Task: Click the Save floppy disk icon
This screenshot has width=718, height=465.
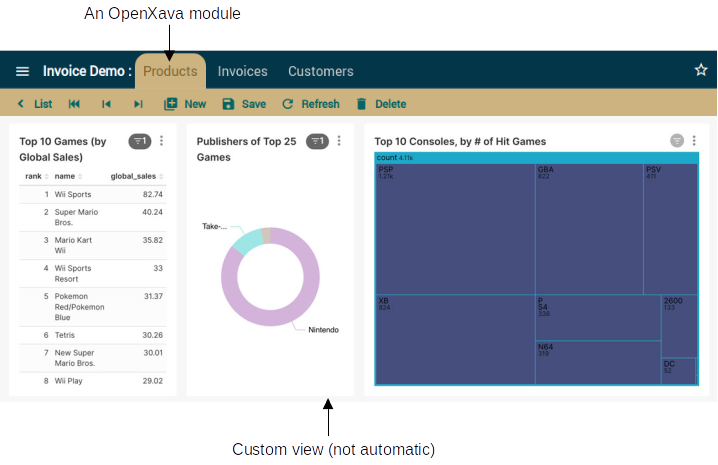Action: pos(228,104)
